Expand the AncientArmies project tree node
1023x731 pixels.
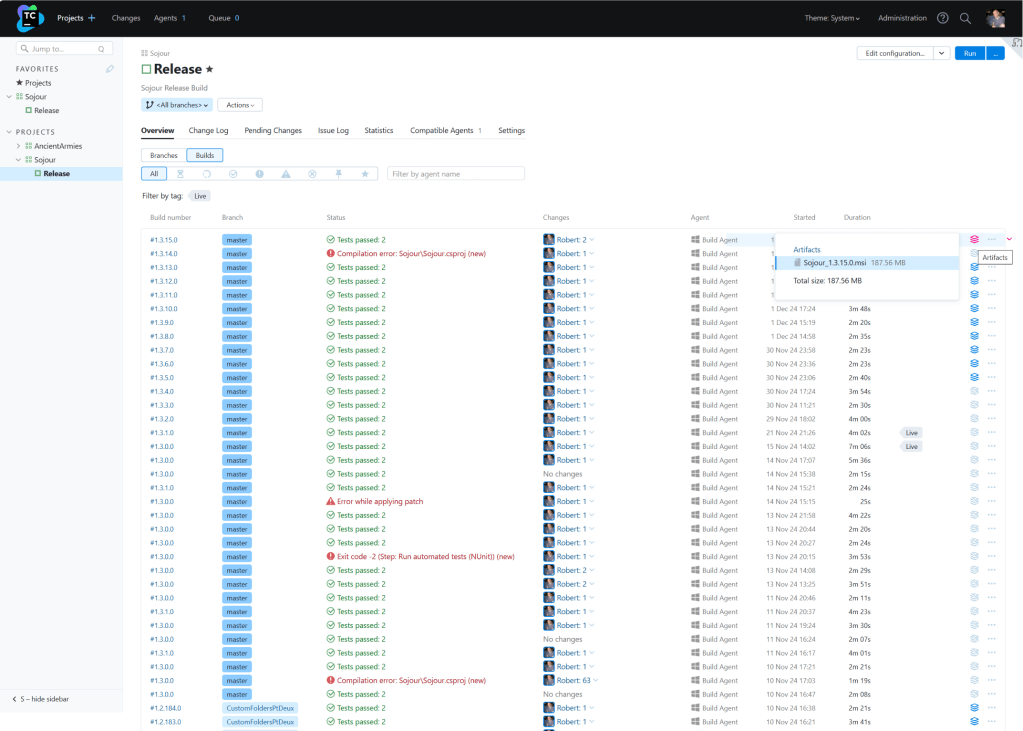18,146
